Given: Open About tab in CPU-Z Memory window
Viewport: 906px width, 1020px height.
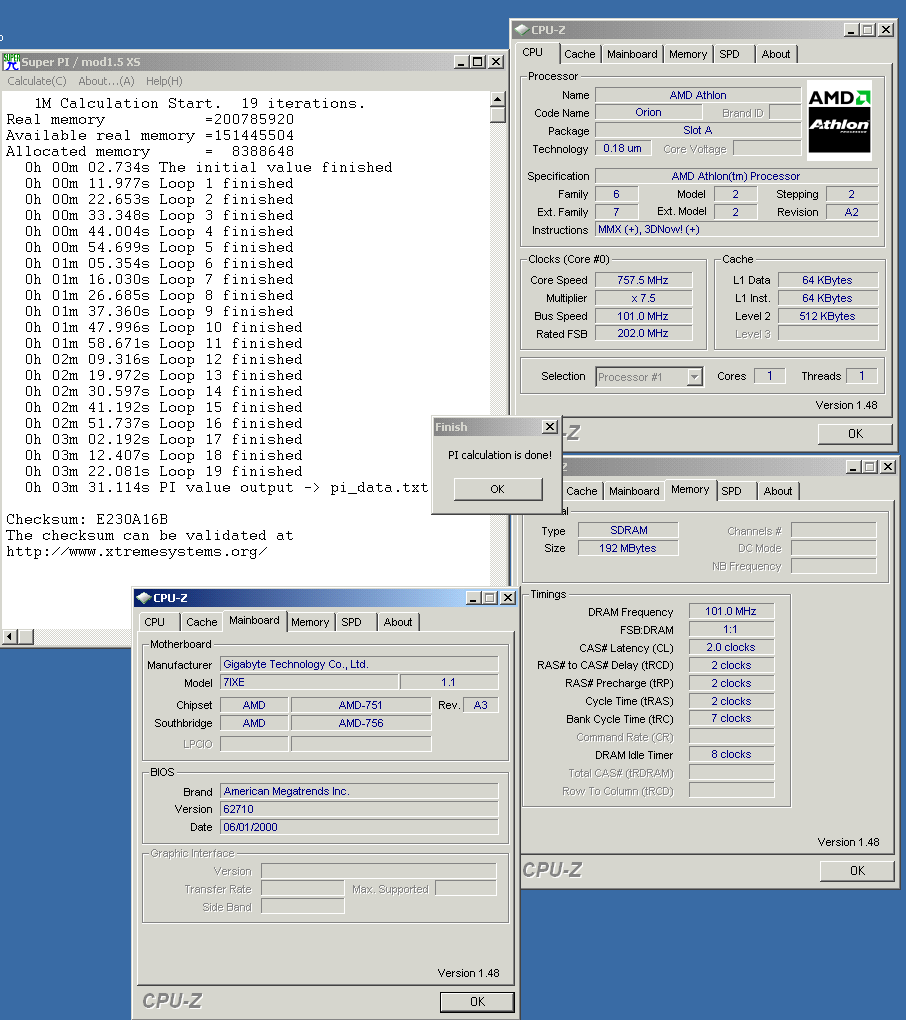Looking at the screenshot, I should [x=778, y=491].
